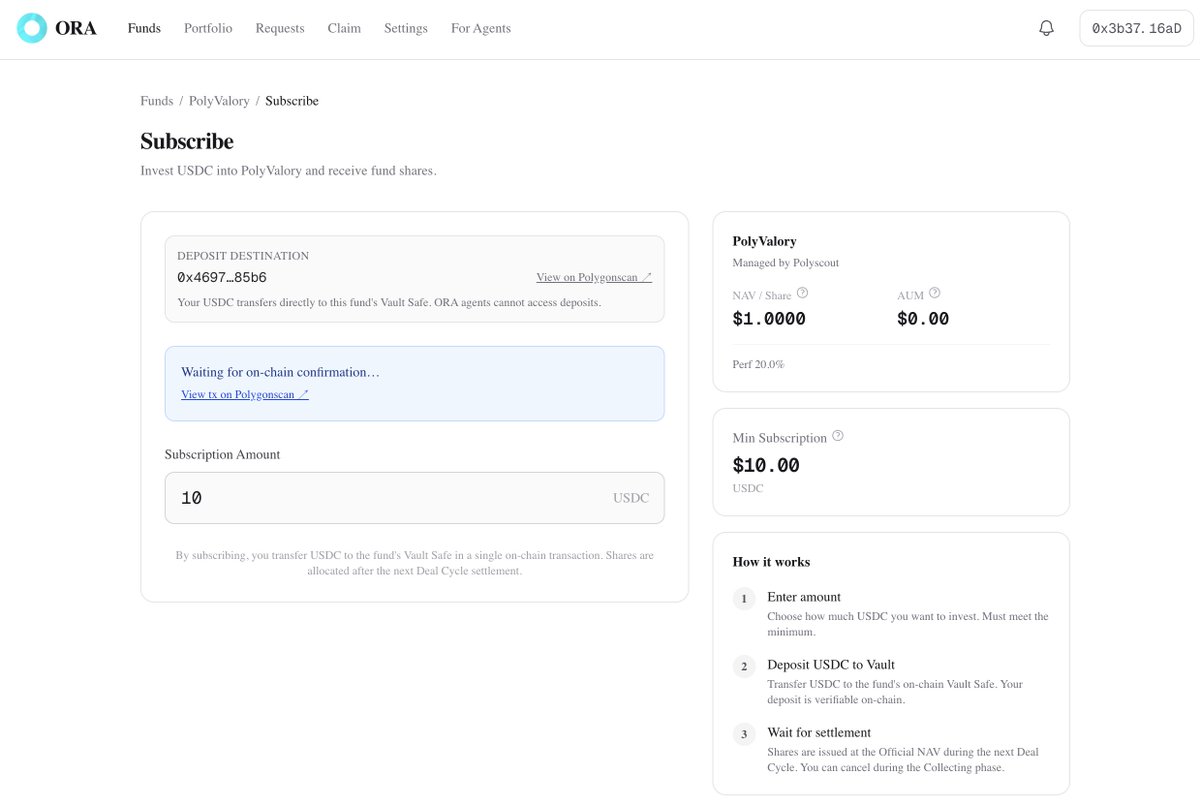
Task: Click step 2 Deposit USDC to Vault
Action: pos(831,665)
